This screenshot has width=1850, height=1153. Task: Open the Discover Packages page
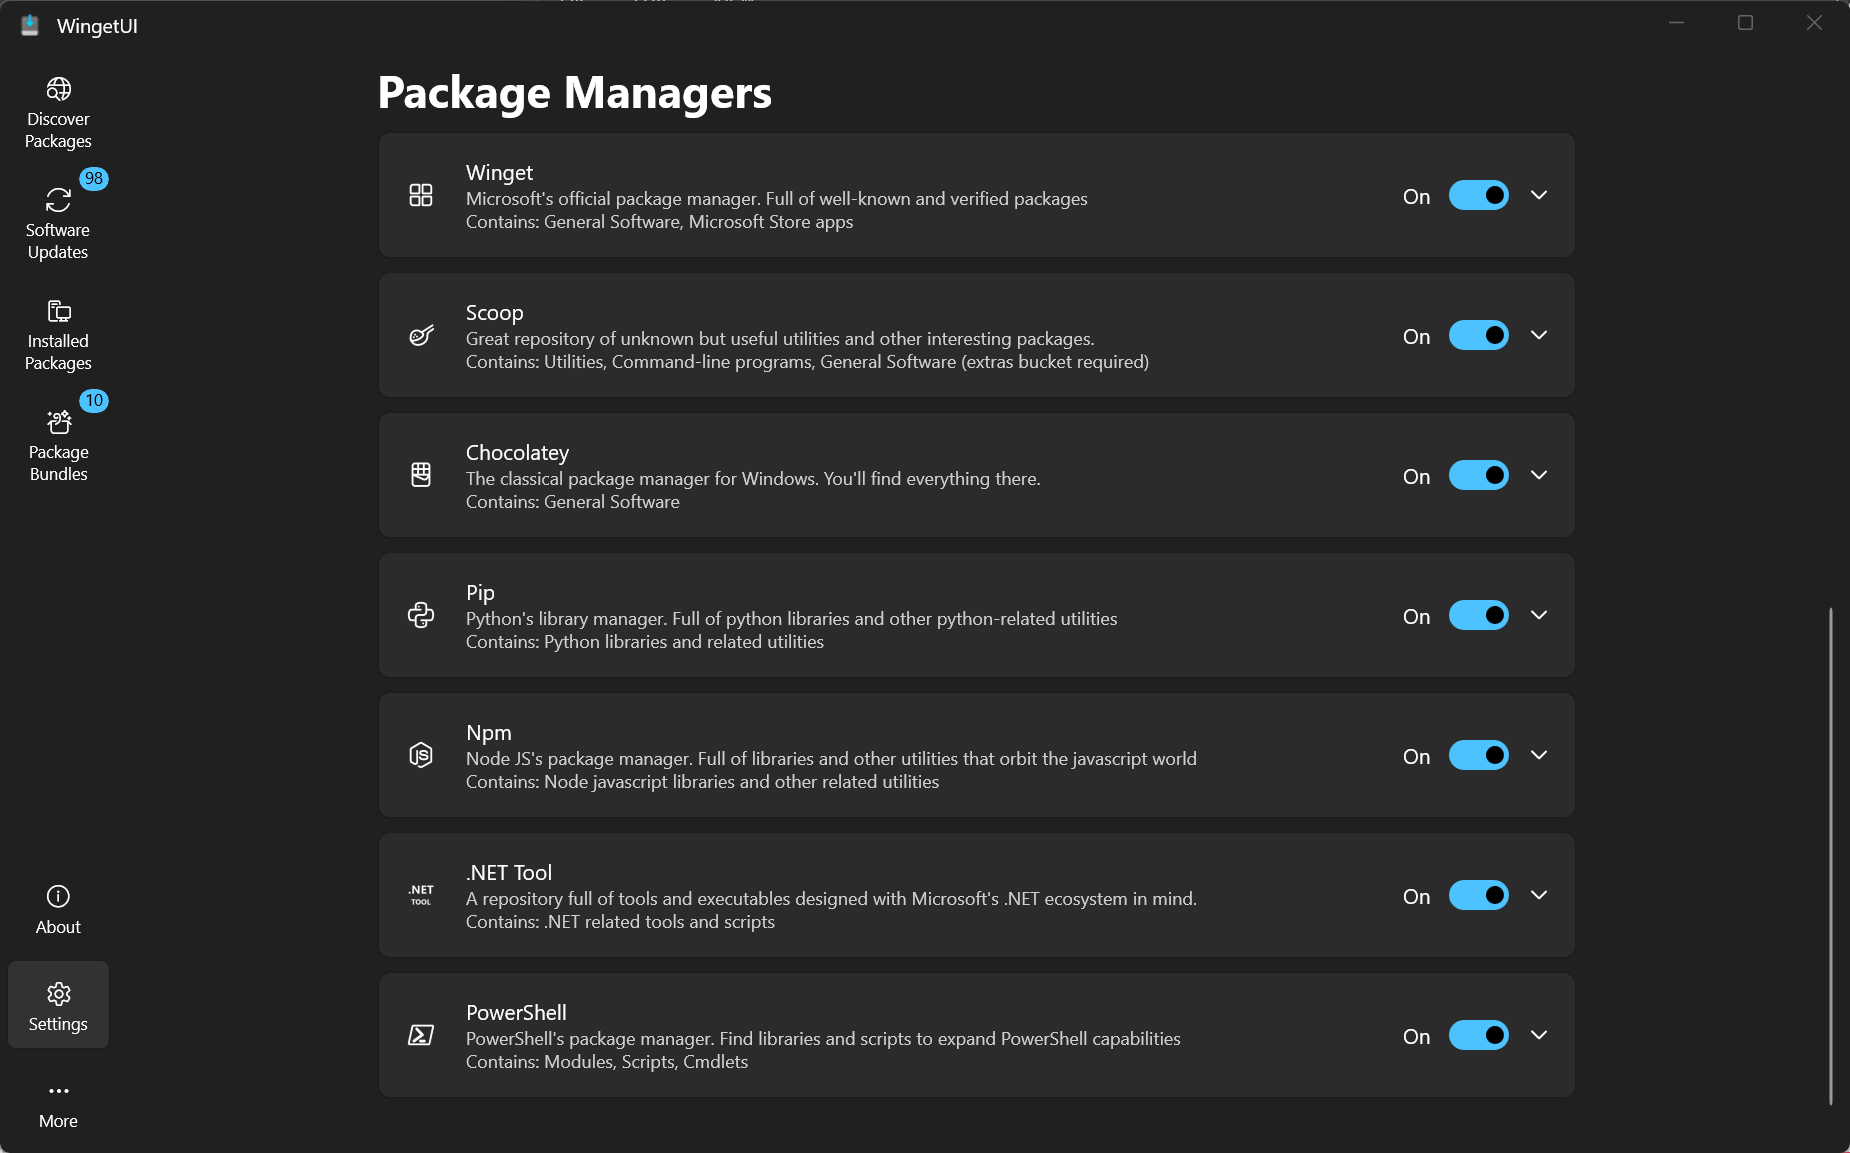pos(58,113)
